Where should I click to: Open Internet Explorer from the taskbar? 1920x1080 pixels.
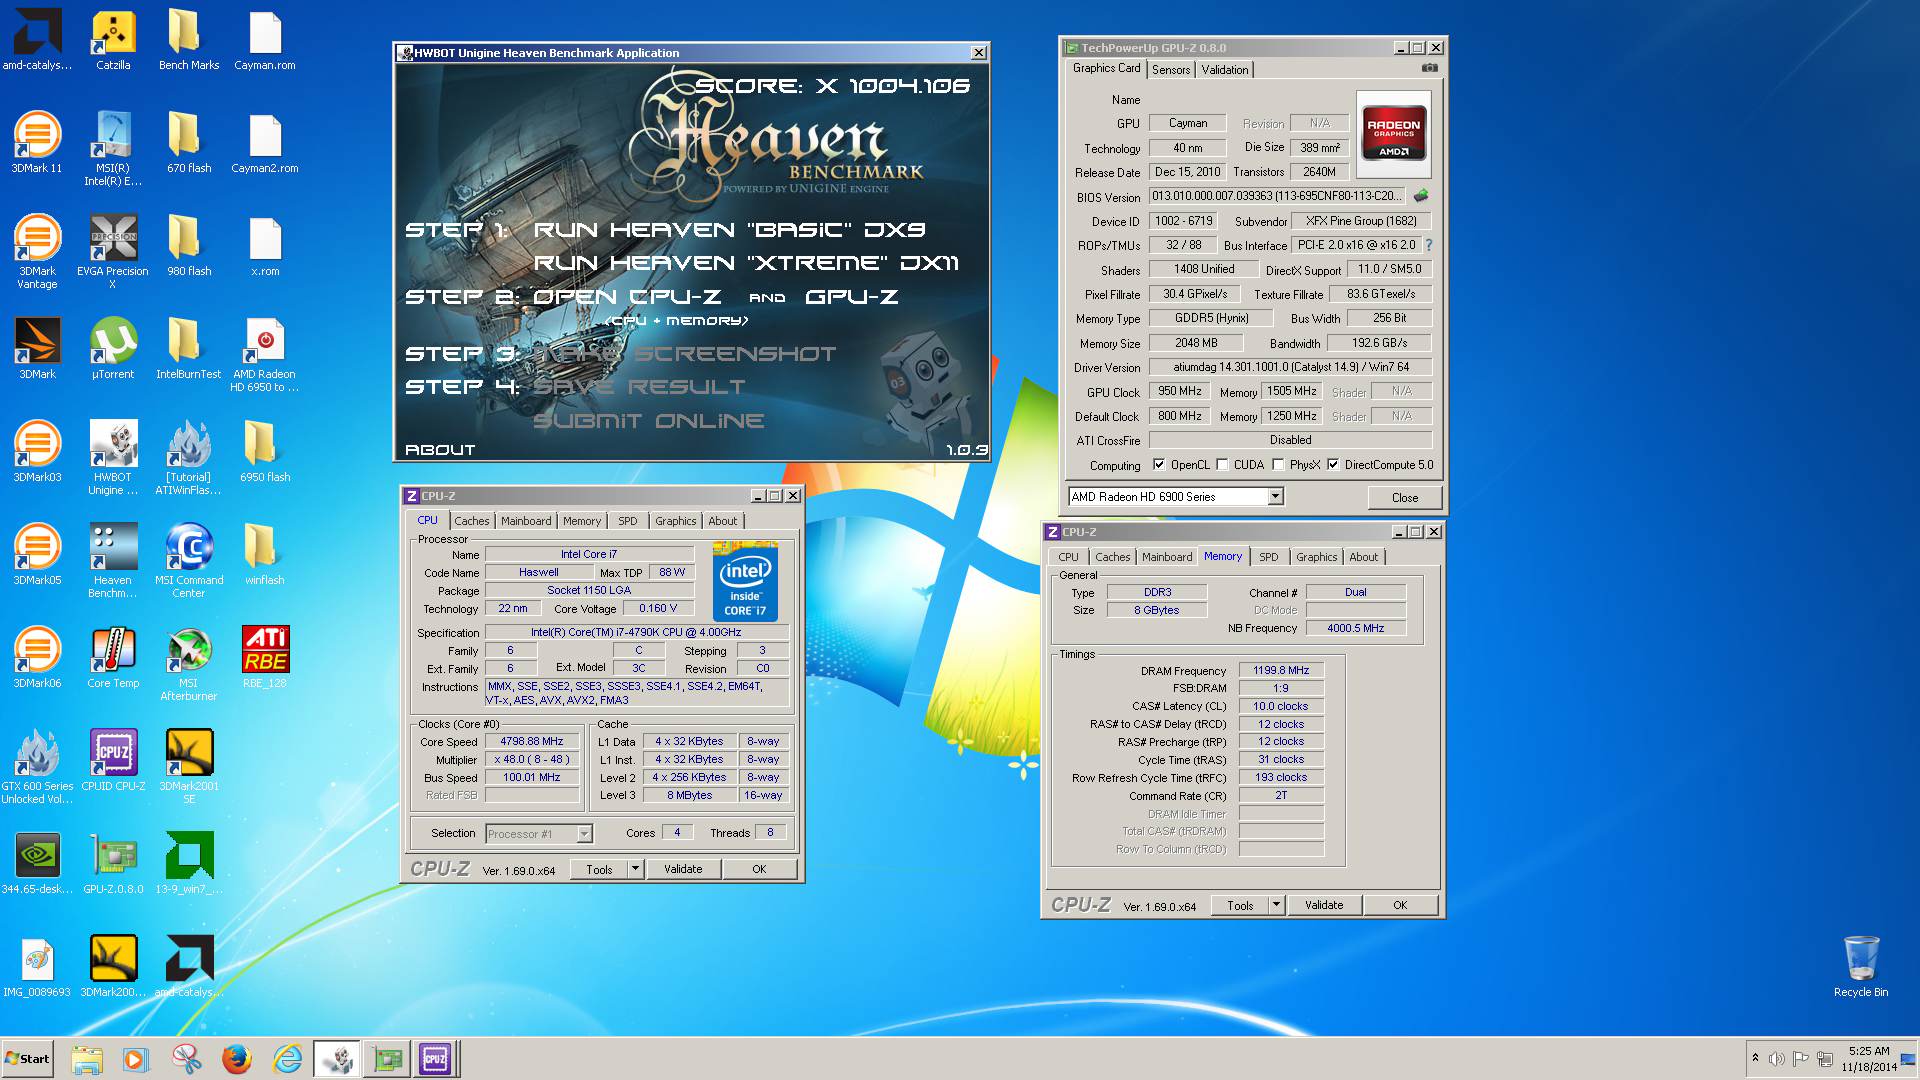[287, 1059]
